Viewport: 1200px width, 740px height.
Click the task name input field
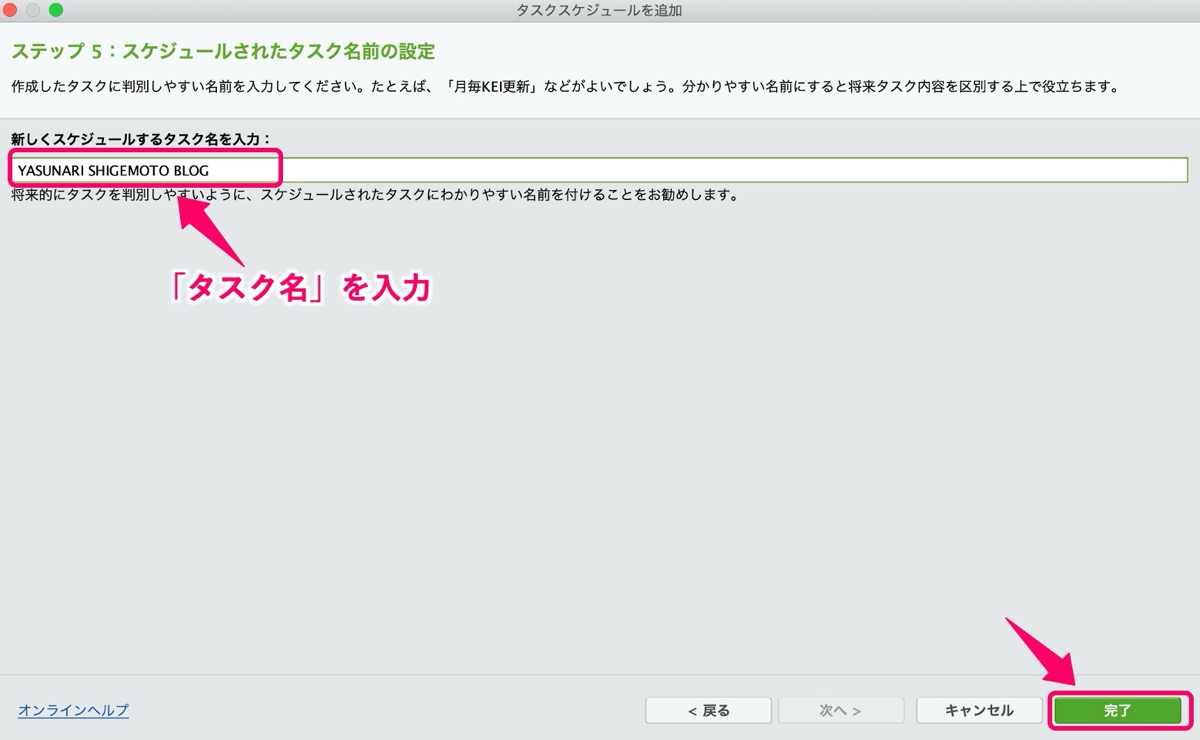(600, 170)
